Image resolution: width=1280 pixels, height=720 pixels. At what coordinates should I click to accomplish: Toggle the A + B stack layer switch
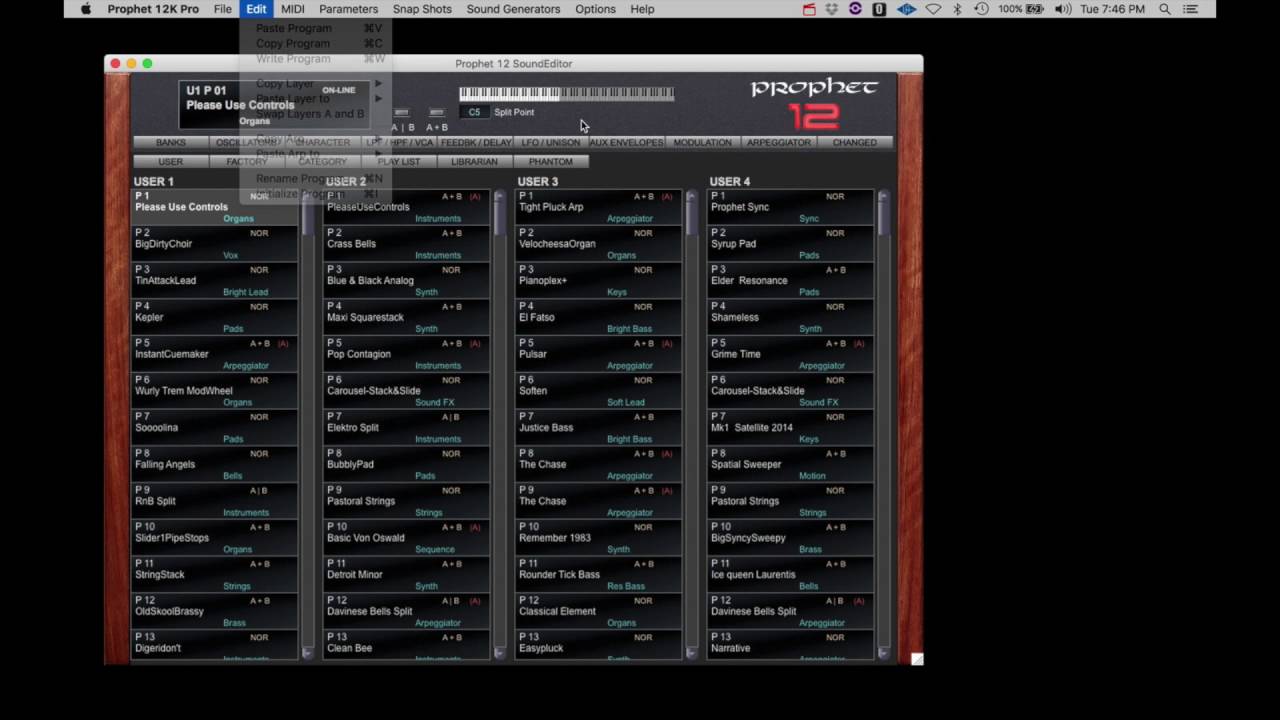(437, 113)
